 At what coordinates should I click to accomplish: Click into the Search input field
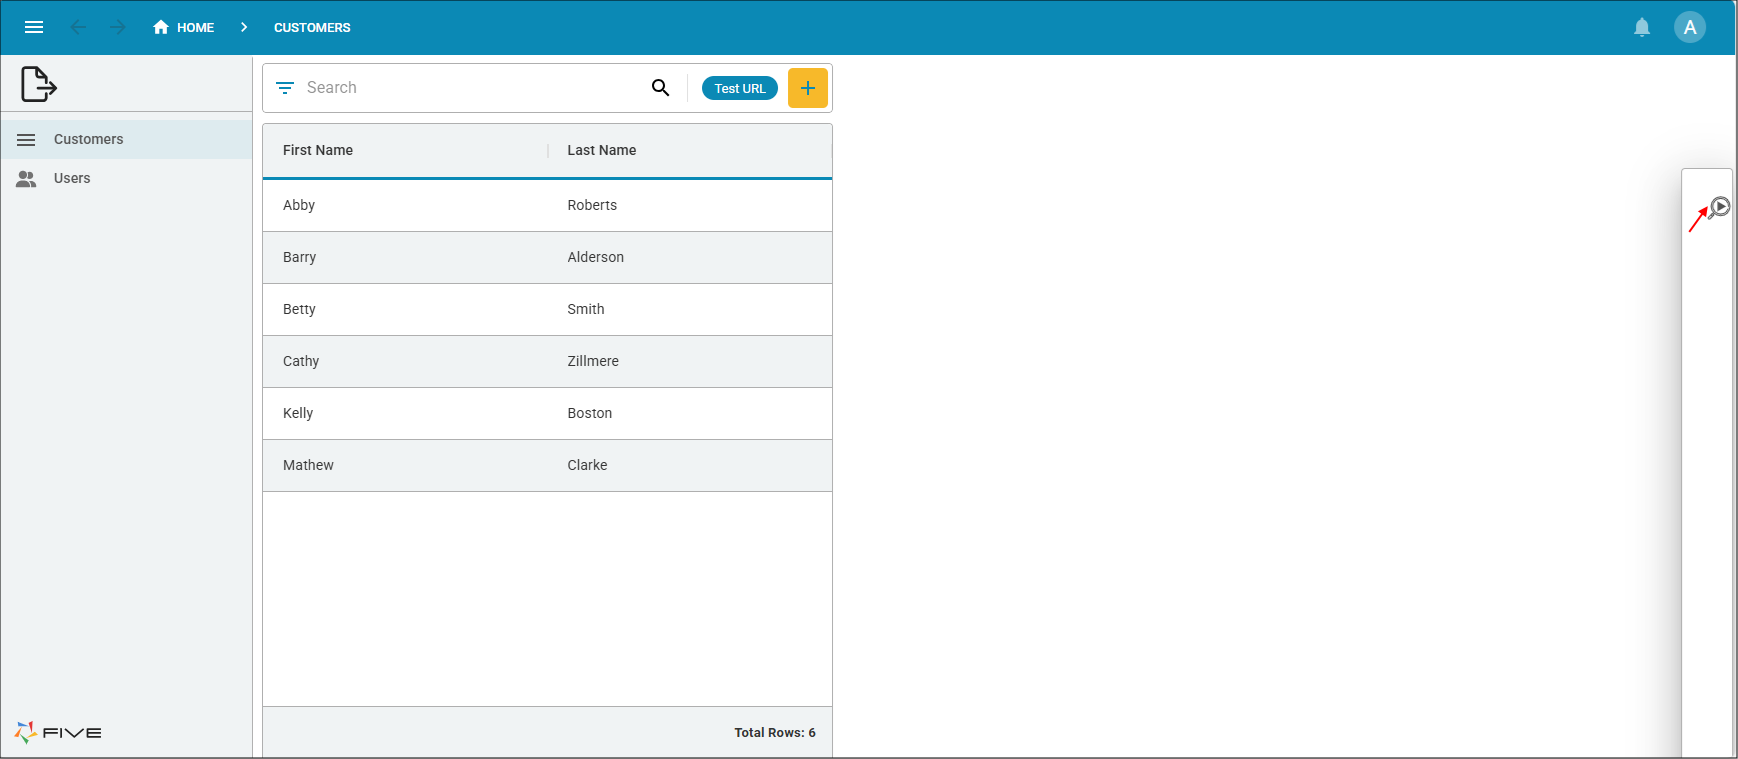(x=470, y=88)
